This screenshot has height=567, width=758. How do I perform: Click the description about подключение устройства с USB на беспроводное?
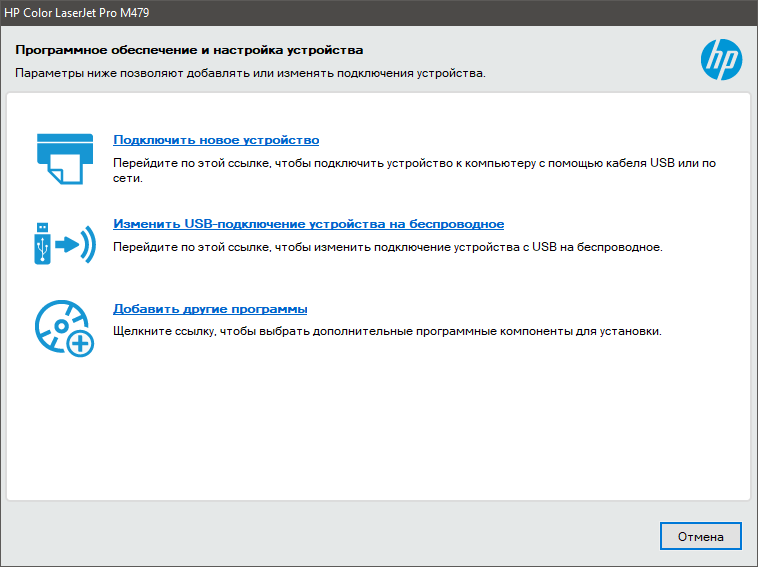coord(388,247)
